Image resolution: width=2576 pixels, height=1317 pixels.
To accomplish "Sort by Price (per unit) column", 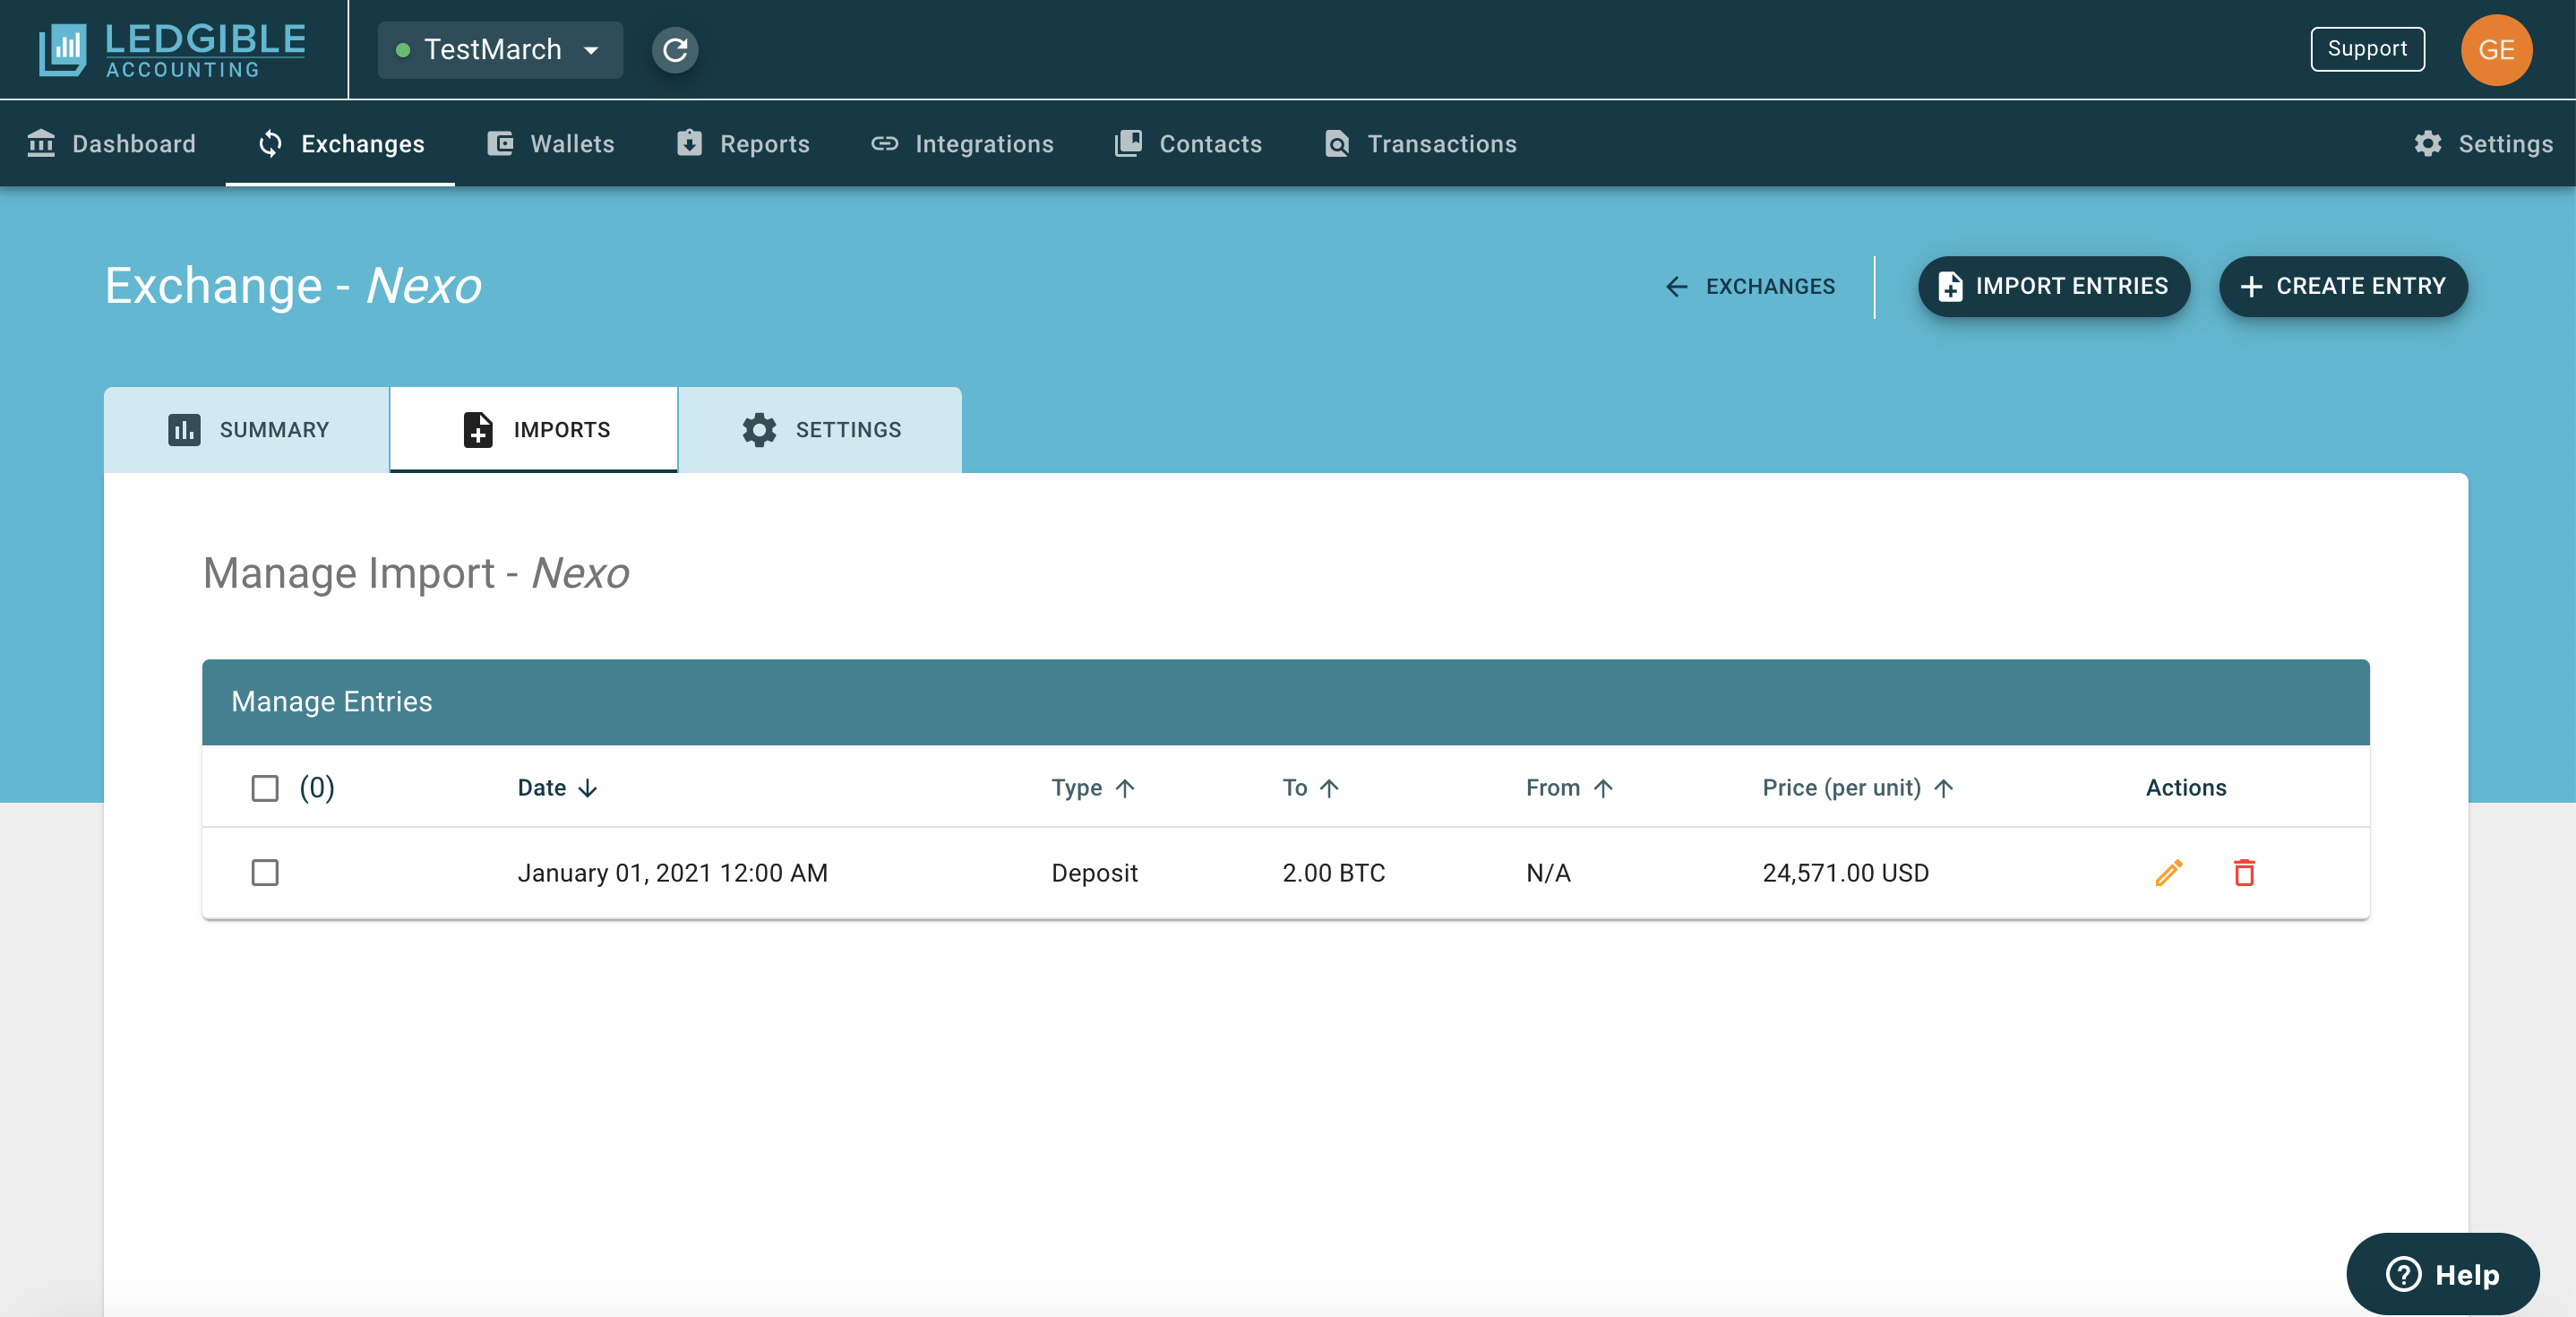I will coord(1858,788).
